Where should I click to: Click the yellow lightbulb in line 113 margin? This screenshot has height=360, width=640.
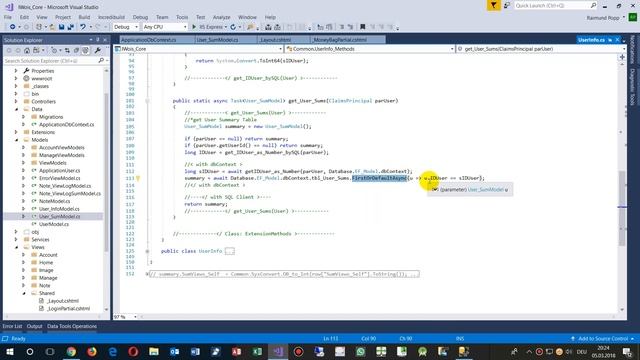pyautogui.click(x=138, y=178)
